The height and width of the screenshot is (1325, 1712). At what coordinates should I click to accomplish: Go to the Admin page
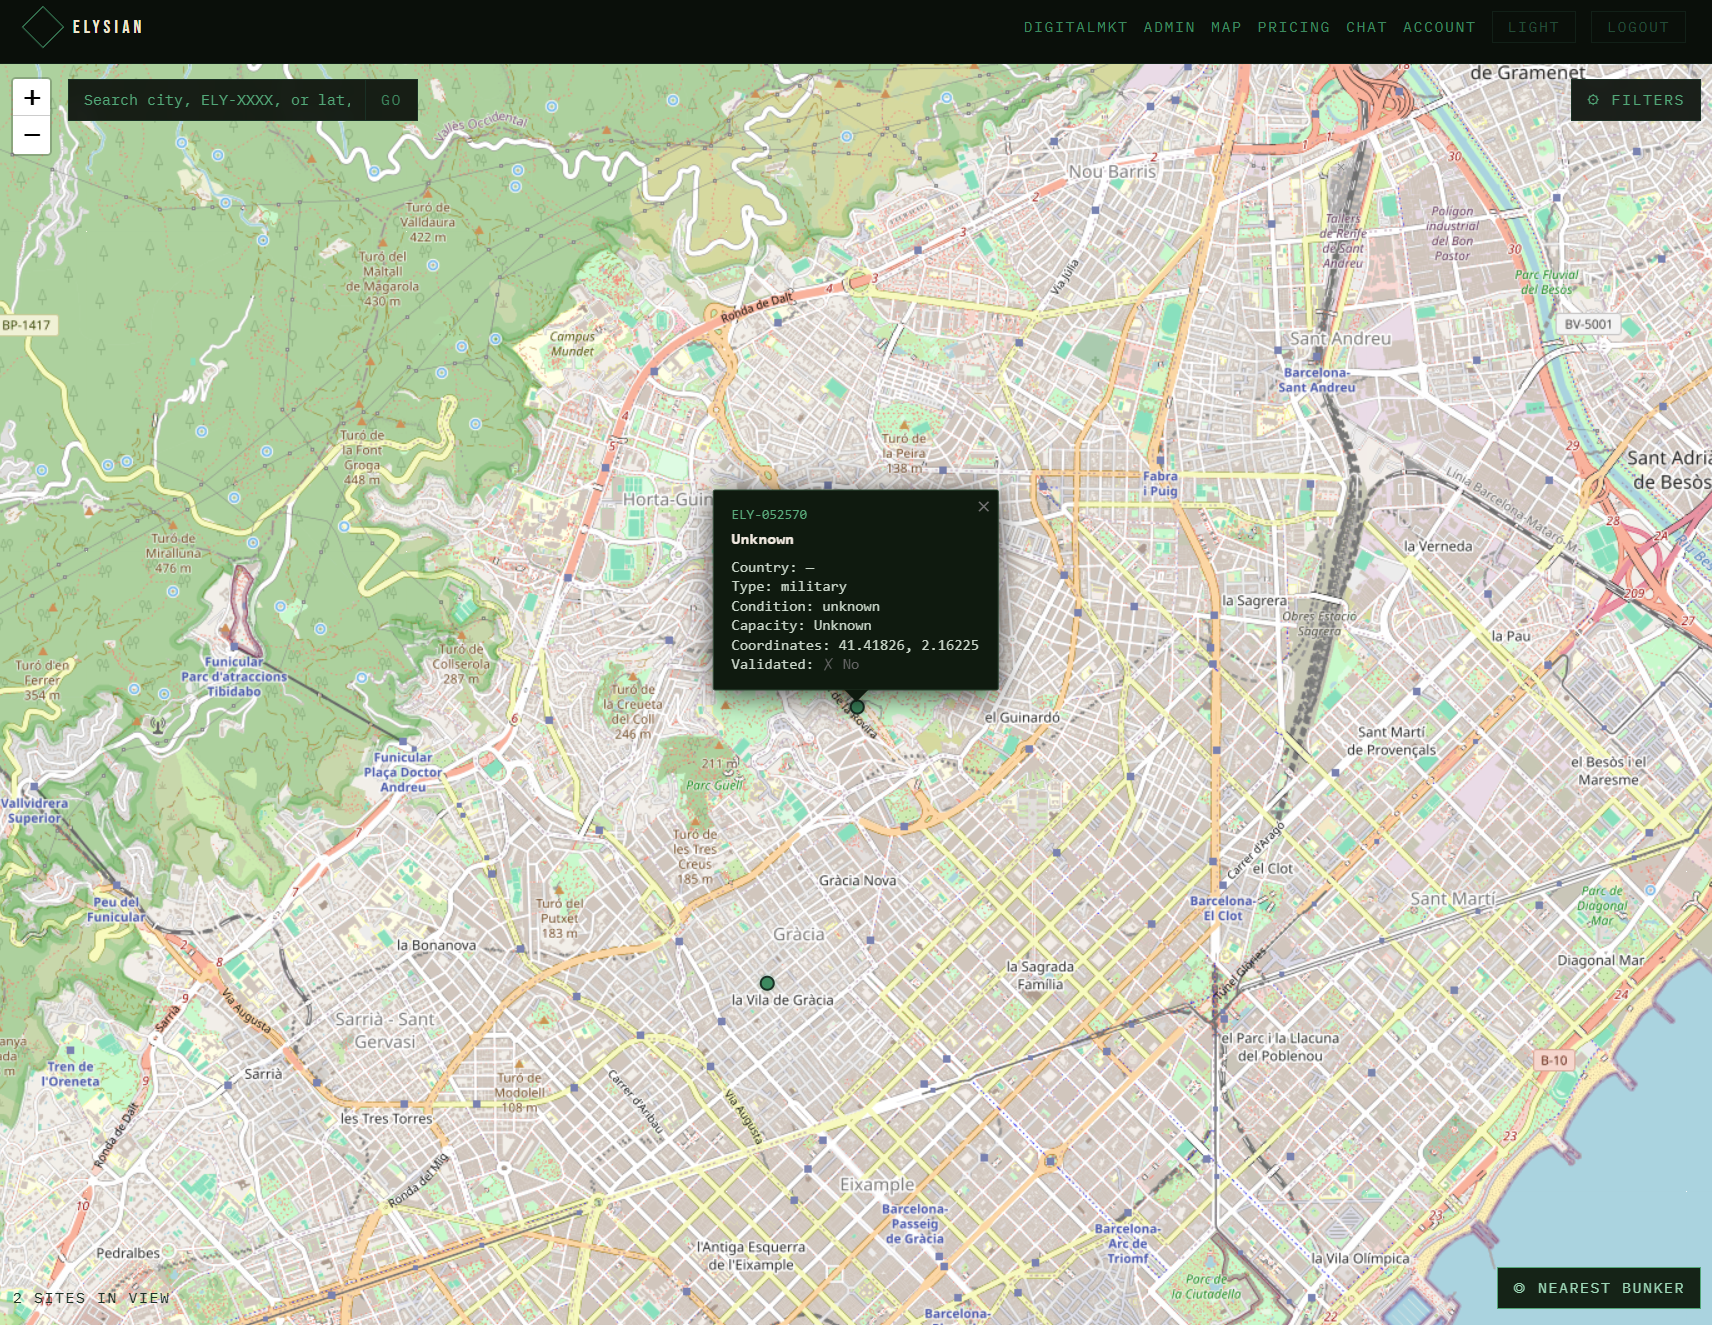pos(1169,27)
